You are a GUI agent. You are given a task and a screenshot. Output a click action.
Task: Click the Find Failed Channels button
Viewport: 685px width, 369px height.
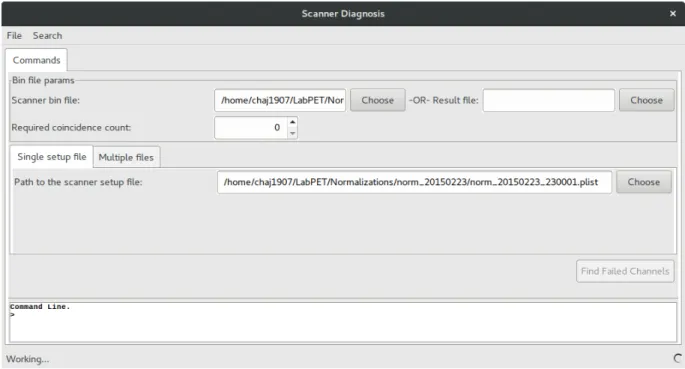tap(625, 271)
